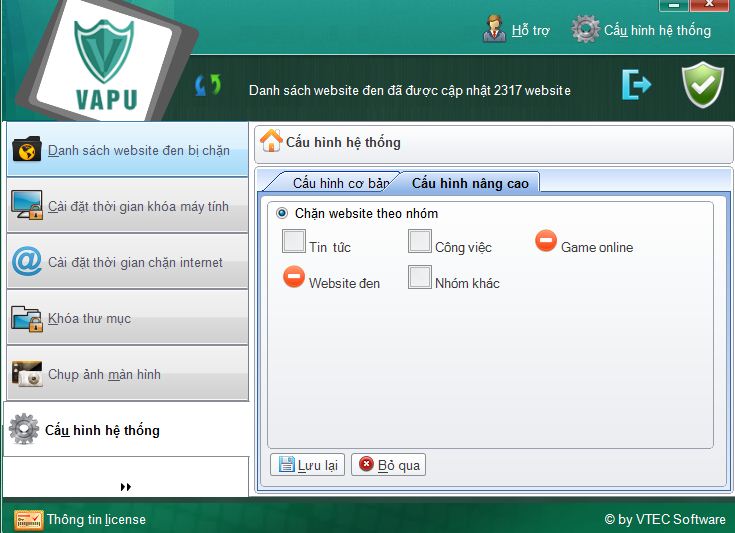Open Chụp ảnh màn hình section
This screenshot has height=533, width=735.
pyautogui.click(x=128, y=374)
